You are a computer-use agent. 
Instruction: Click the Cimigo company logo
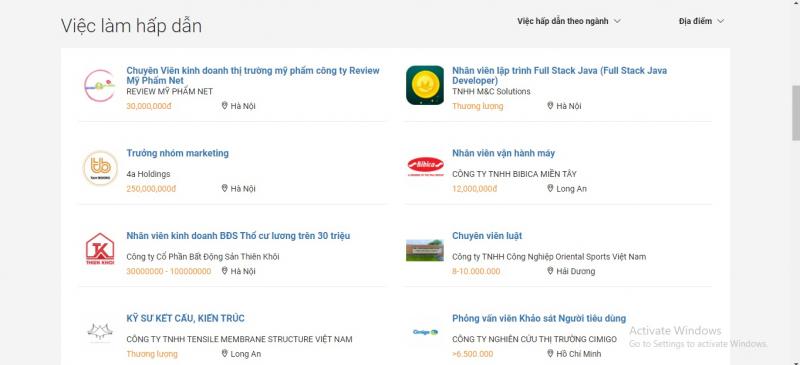coord(425,332)
